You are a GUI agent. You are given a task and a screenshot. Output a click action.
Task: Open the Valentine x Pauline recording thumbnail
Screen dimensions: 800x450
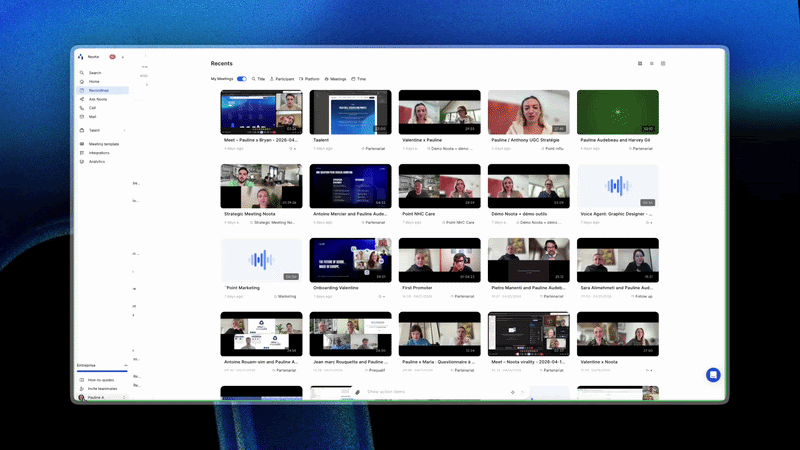439,112
